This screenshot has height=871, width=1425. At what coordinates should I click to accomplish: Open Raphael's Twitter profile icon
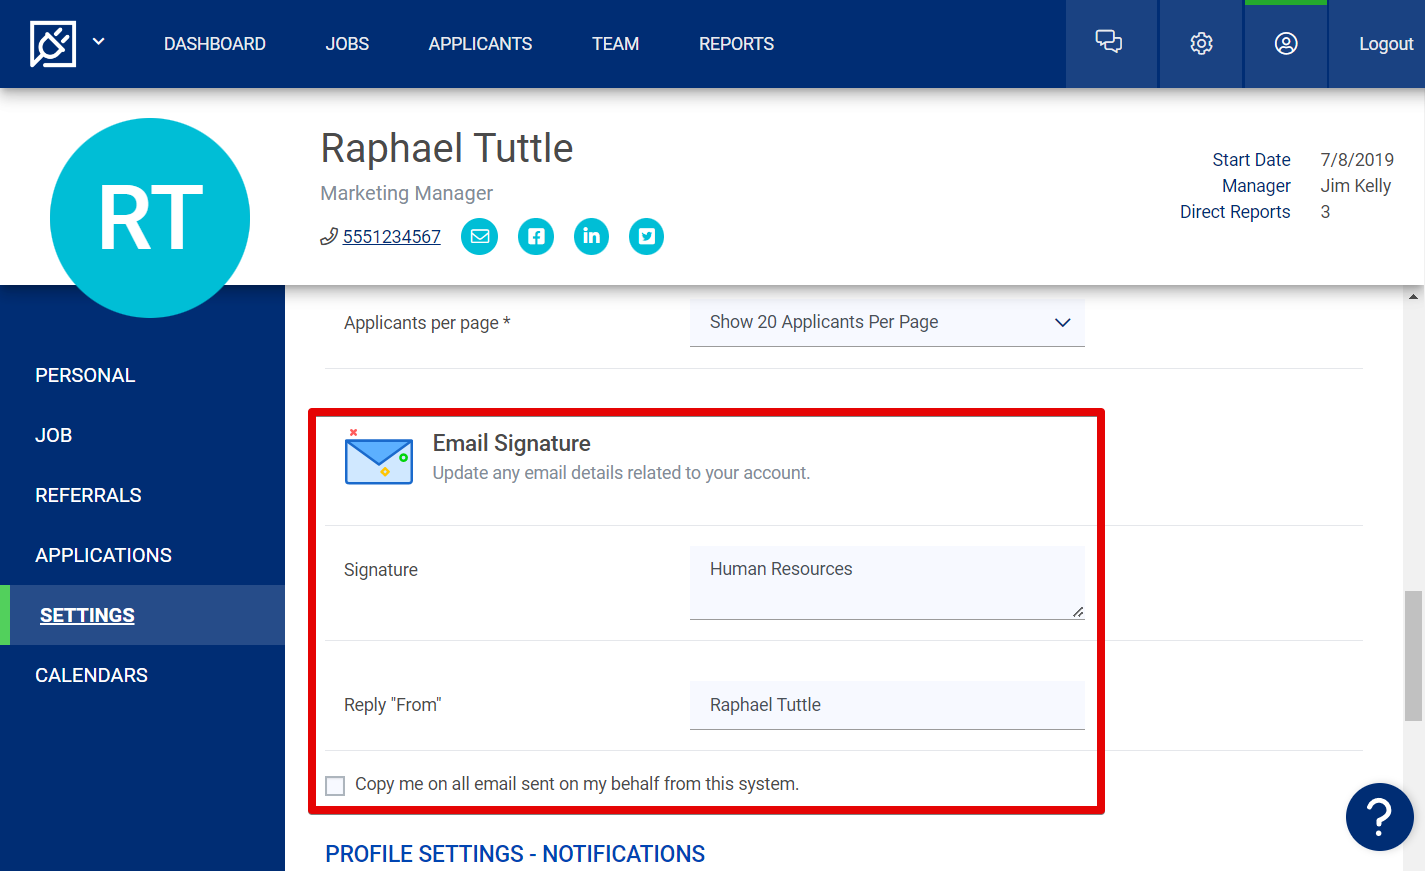(646, 236)
